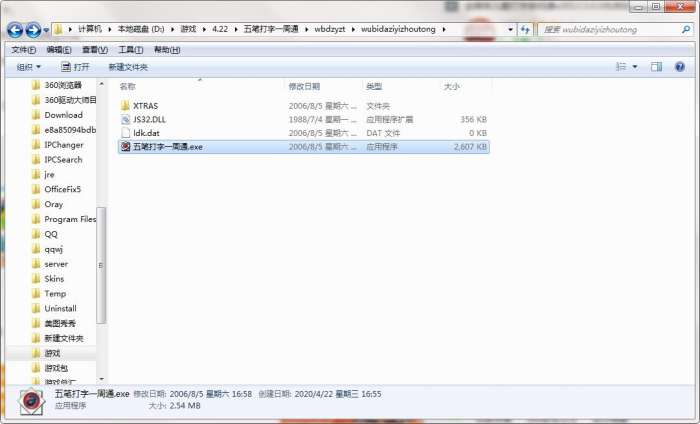
Task: Select qqwj folder in navigation tree
Action: [x=54, y=249]
